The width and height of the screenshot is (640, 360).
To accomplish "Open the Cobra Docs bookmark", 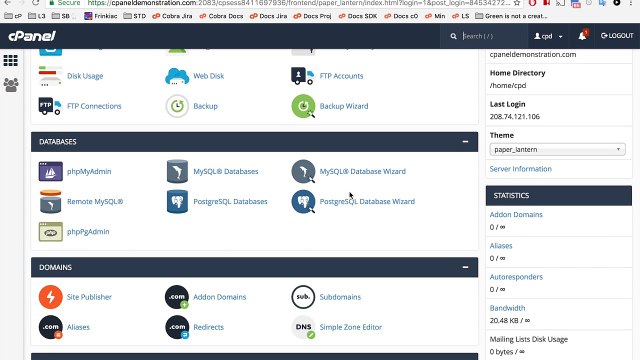I will pyautogui.click(x=222, y=16).
